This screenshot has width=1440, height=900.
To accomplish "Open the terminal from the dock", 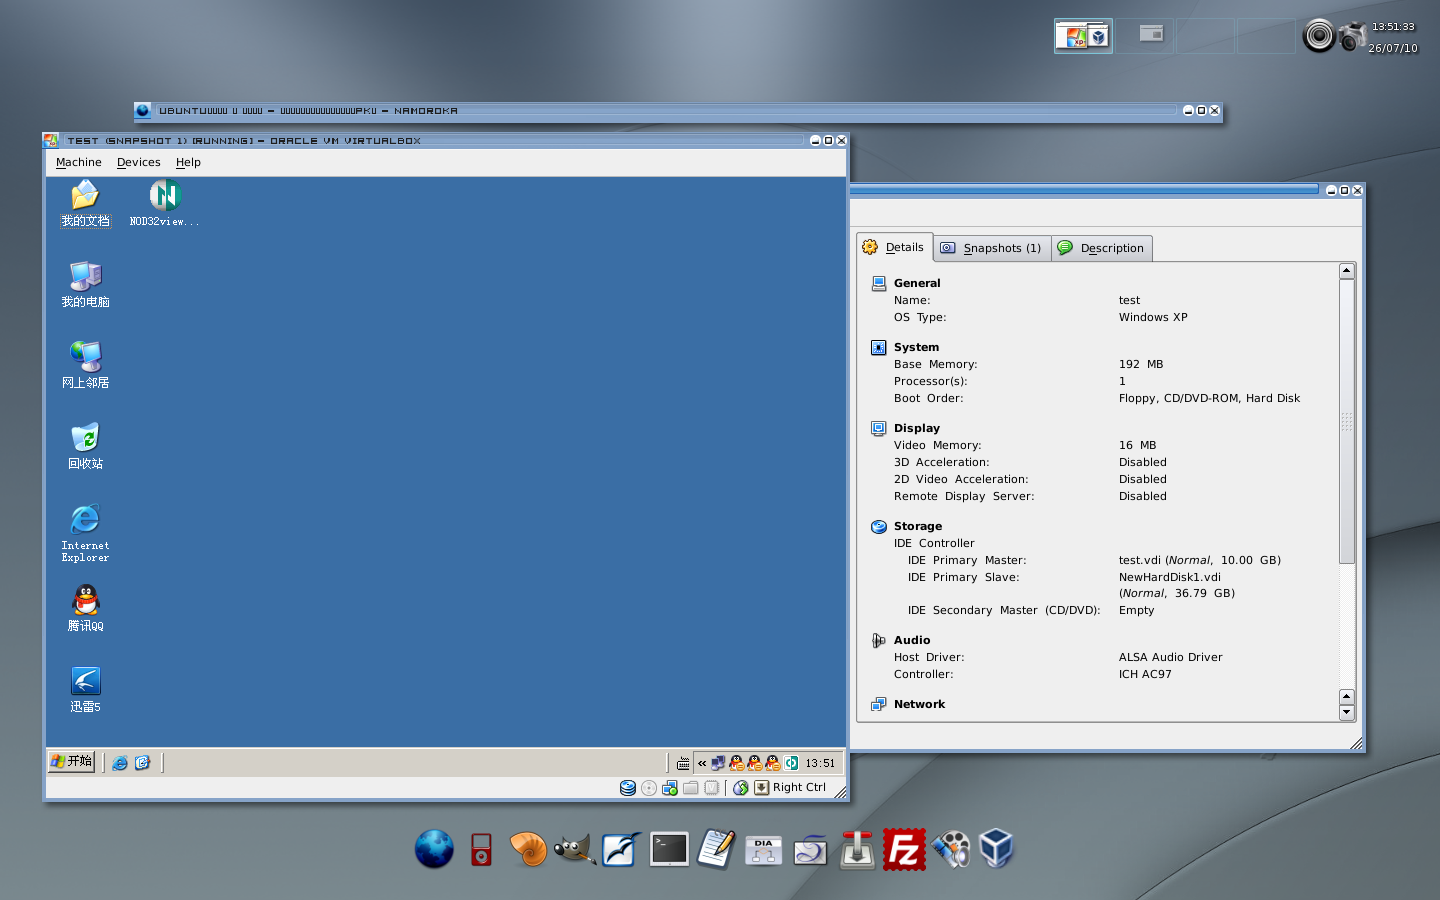I will (669, 849).
